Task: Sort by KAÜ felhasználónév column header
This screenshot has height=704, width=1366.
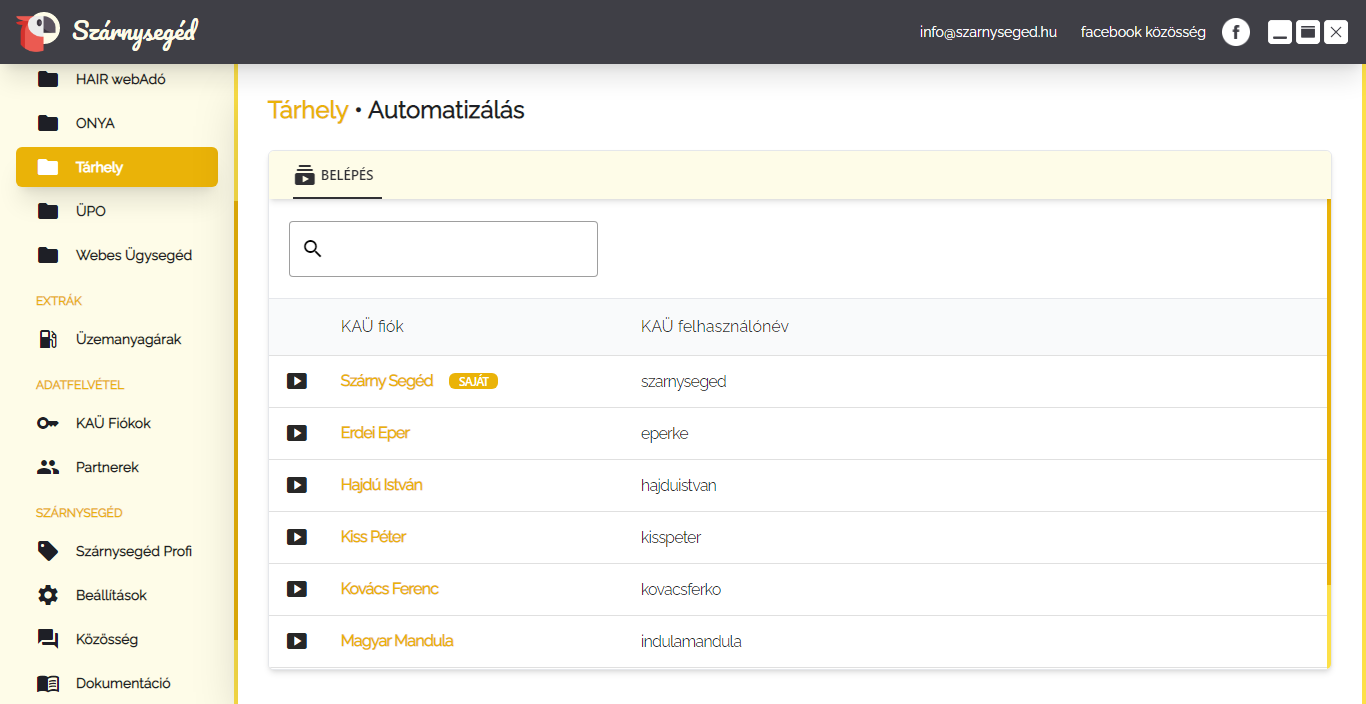Action: 714,327
